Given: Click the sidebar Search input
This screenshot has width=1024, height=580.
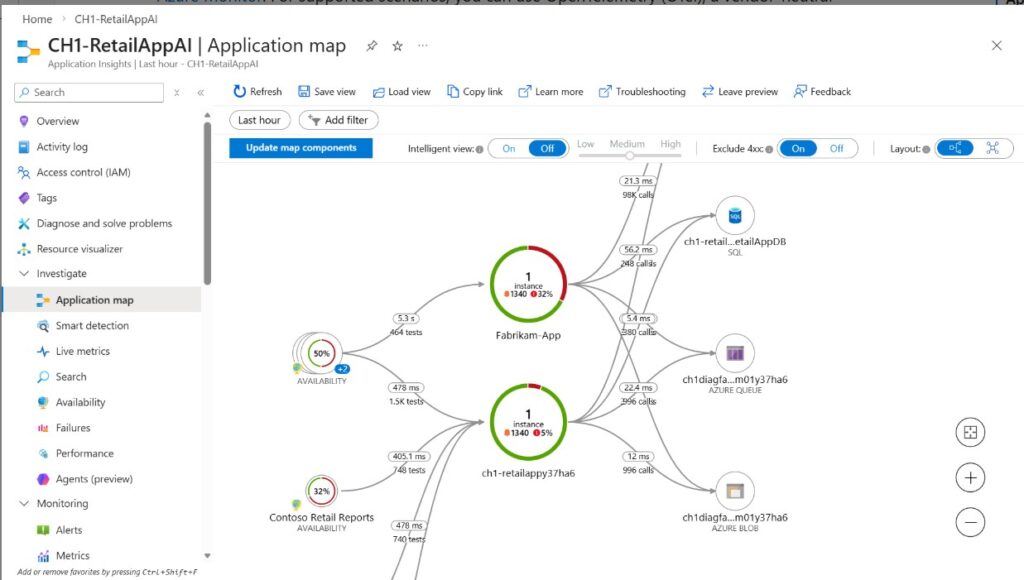Looking at the screenshot, I should [x=89, y=92].
